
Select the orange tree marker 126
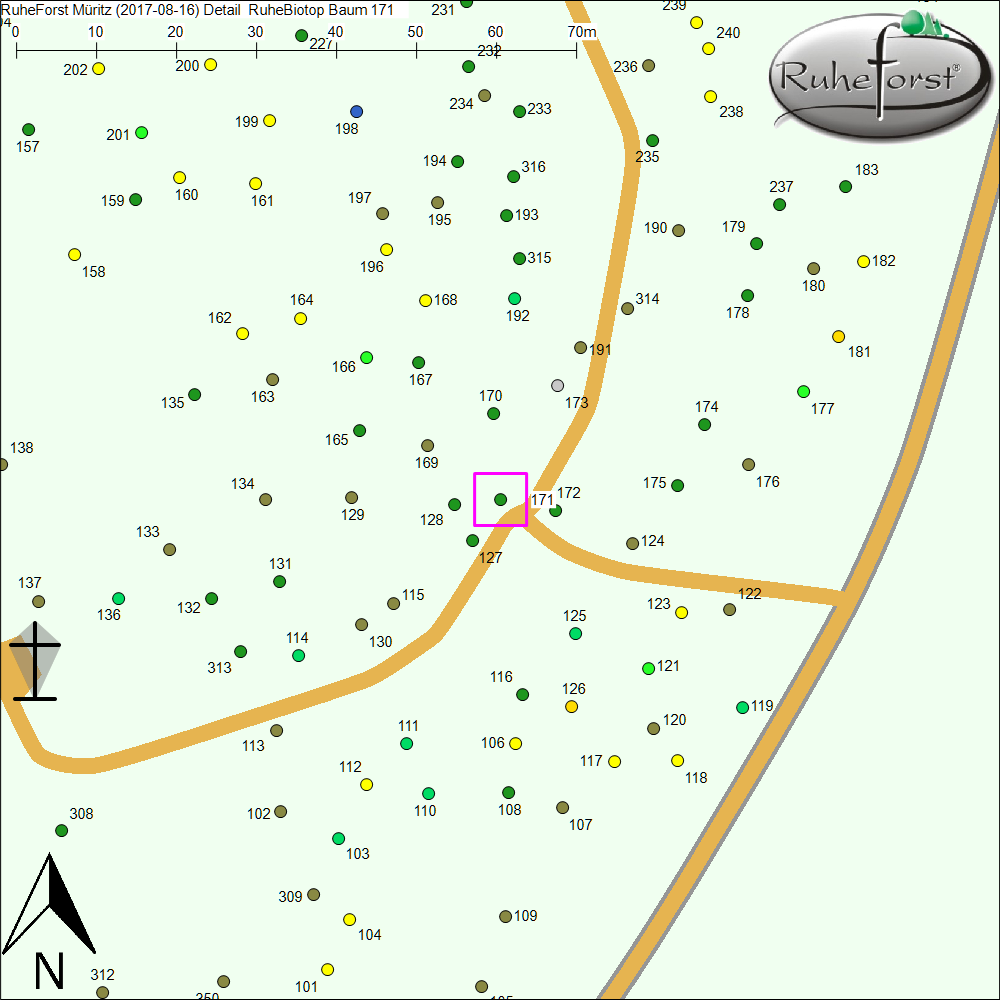[571, 707]
